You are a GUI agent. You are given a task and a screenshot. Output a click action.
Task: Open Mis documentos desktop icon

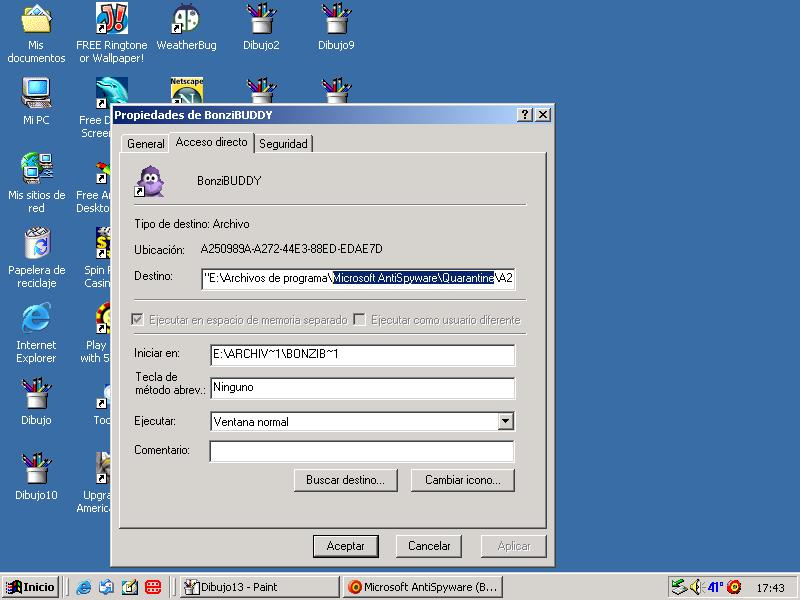coord(36,33)
